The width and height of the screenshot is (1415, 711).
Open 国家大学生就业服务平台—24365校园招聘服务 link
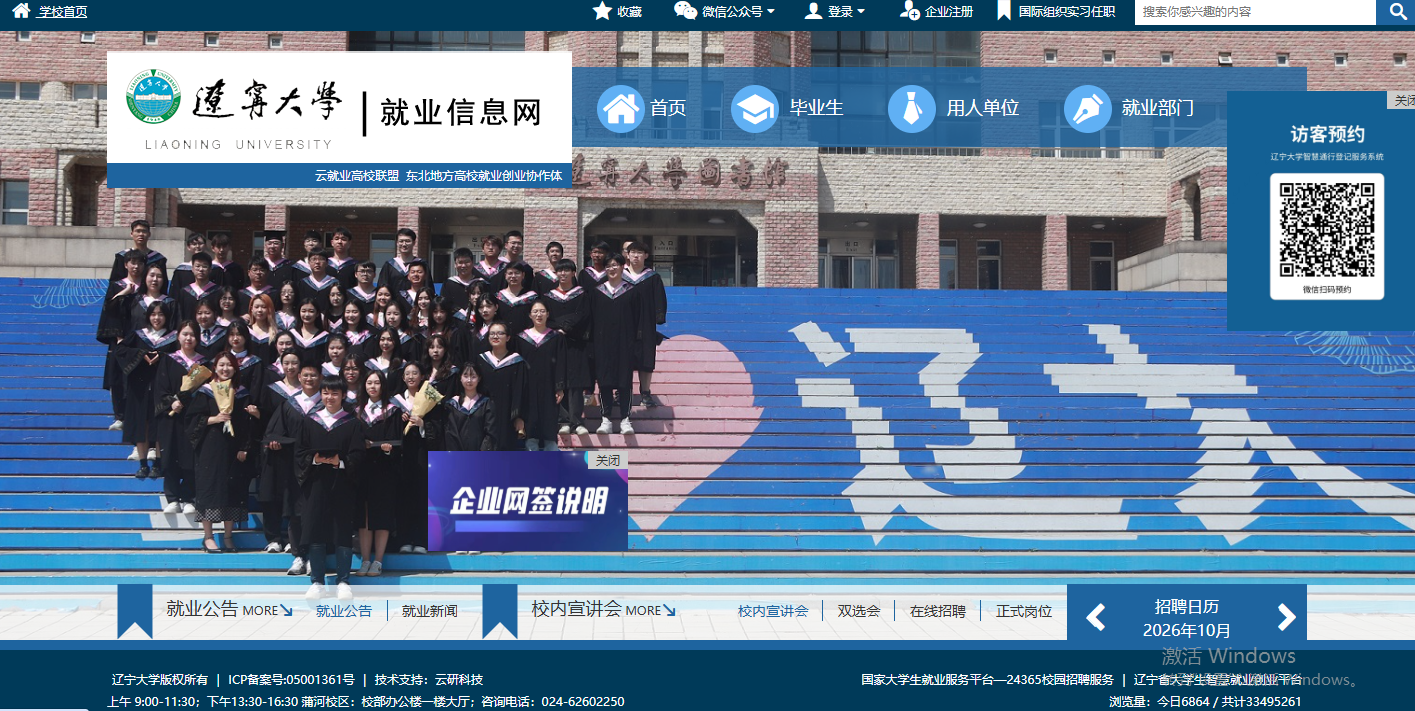[x=987, y=680]
